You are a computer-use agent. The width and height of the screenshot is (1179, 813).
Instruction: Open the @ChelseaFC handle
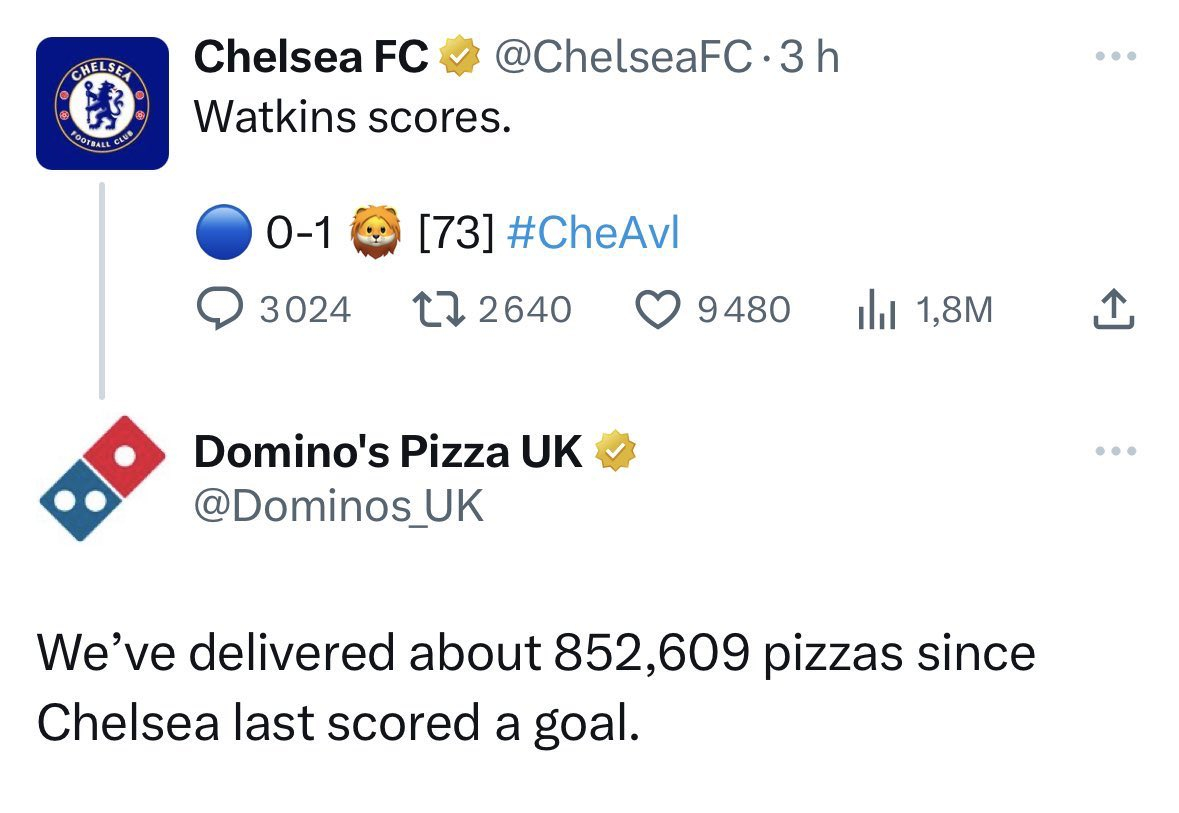624,58
